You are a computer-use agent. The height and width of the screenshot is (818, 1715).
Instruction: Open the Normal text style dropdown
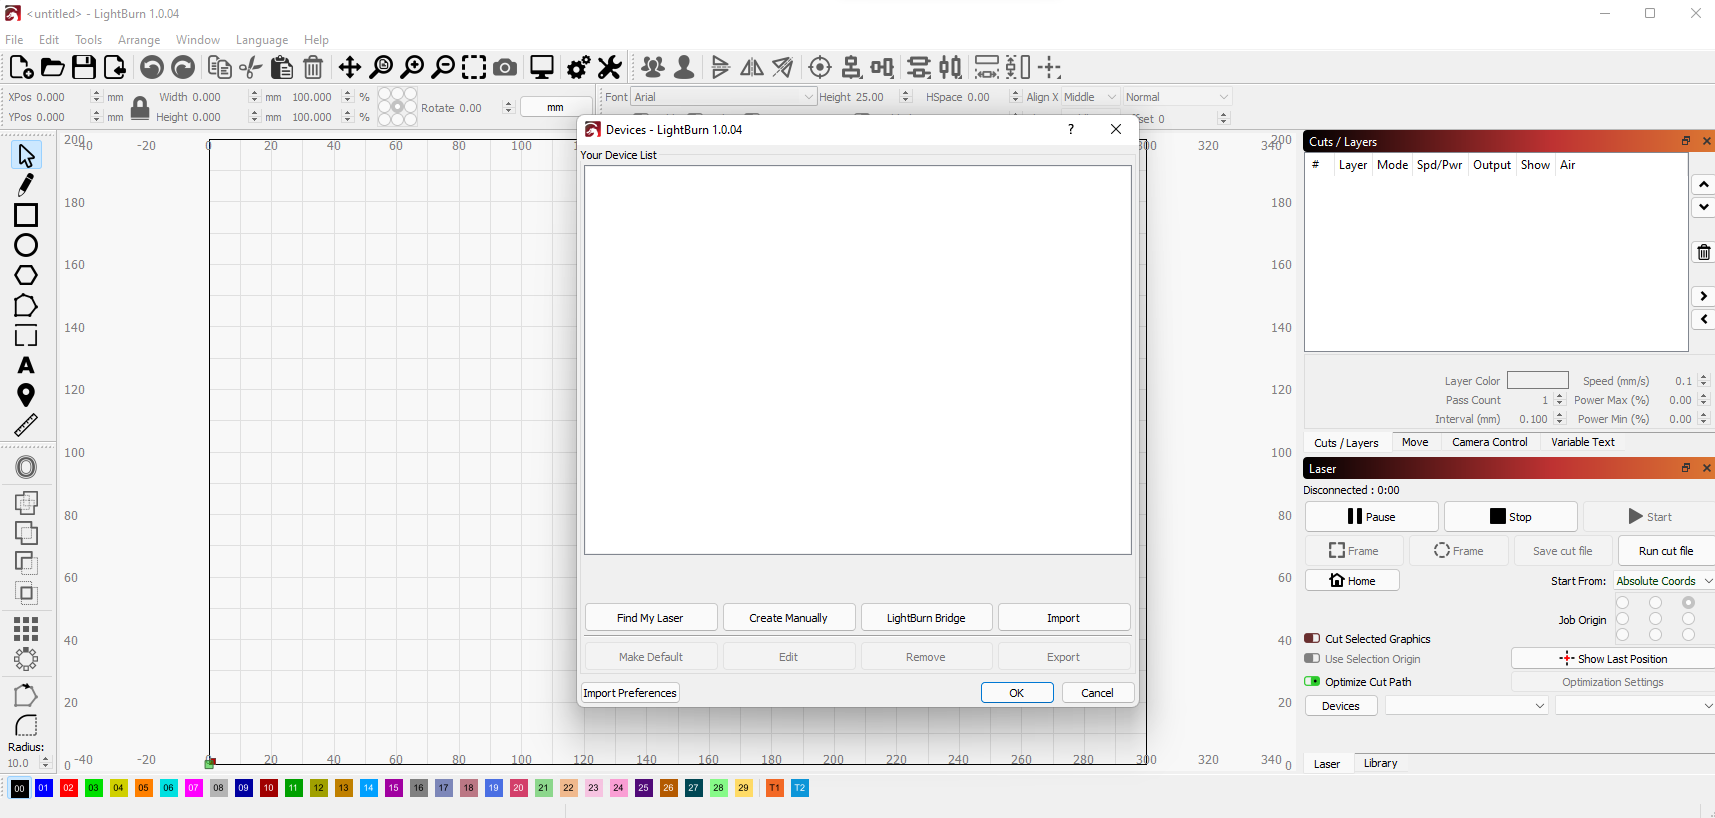[x=1177, y=97]
